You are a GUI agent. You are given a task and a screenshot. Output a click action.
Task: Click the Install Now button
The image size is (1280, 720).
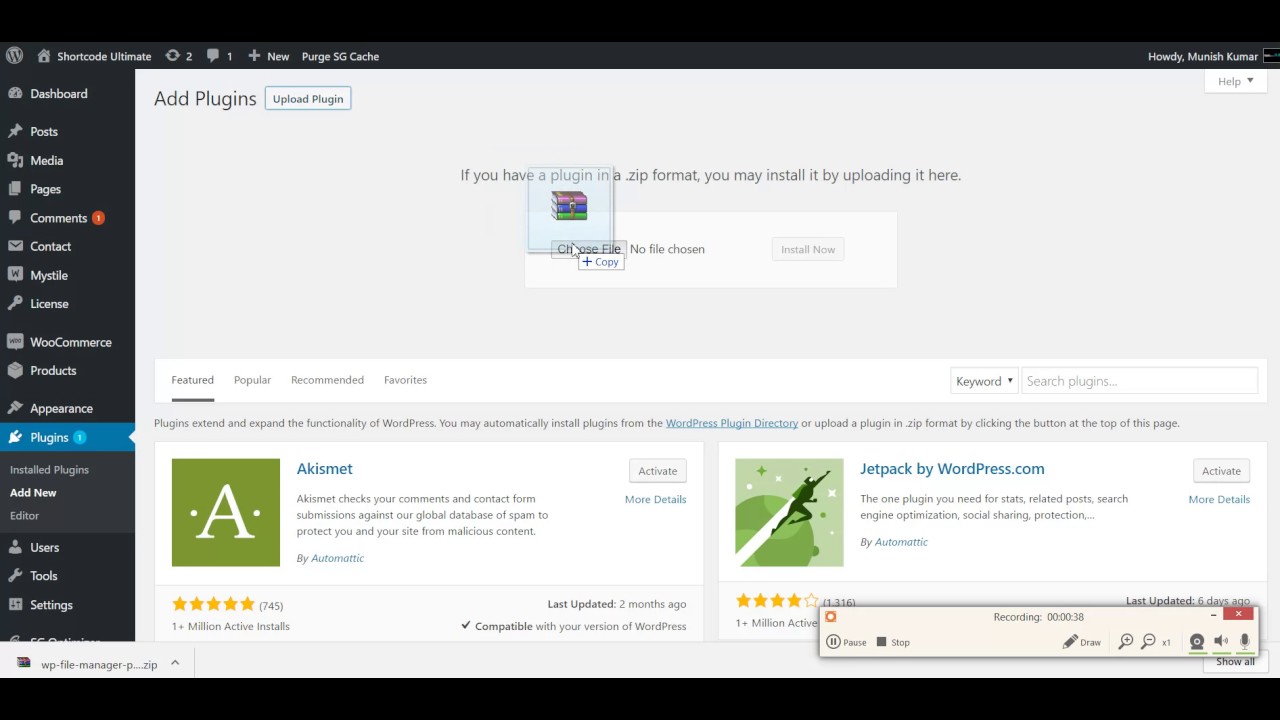808,249
